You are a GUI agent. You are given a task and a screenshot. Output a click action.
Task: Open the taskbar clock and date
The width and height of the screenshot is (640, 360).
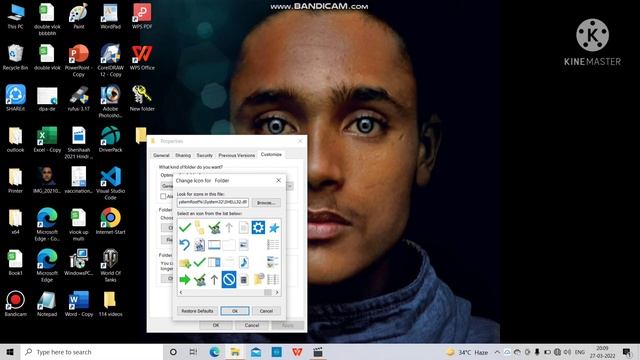[602, 352]
